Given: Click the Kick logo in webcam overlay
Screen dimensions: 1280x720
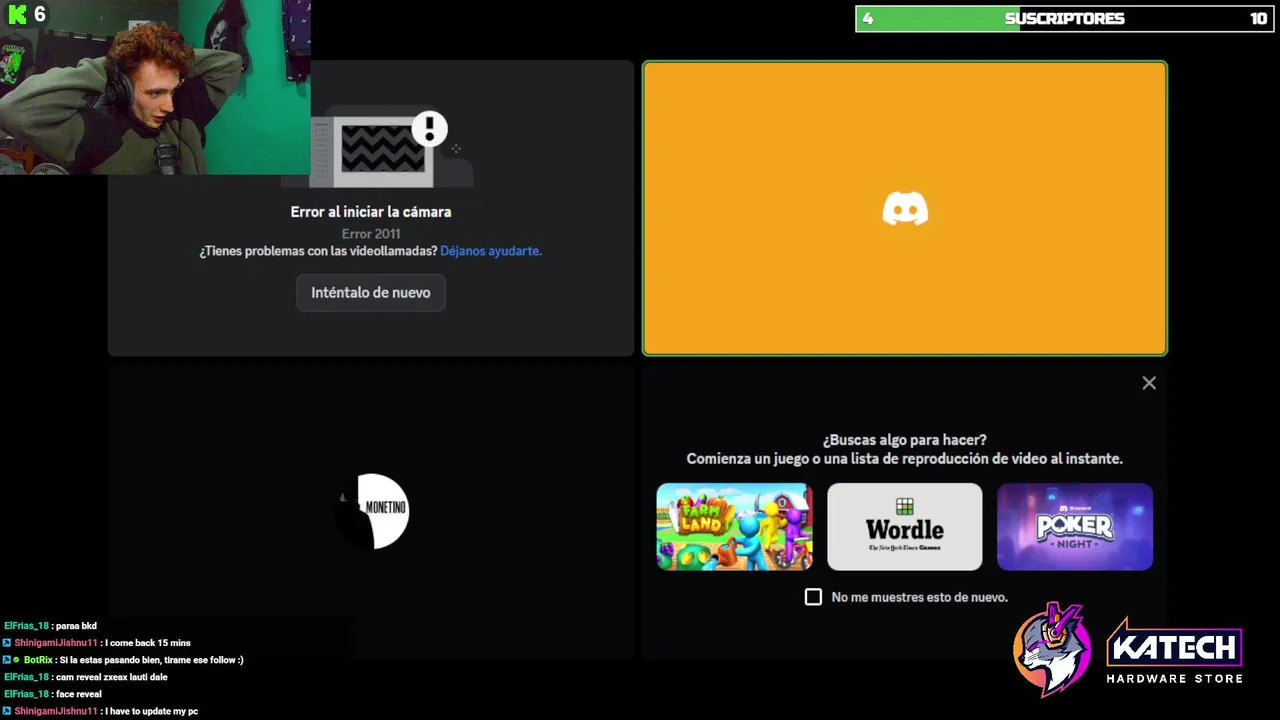Looking at the screenshot, I should pyautogui.click(x=17, y=14).
